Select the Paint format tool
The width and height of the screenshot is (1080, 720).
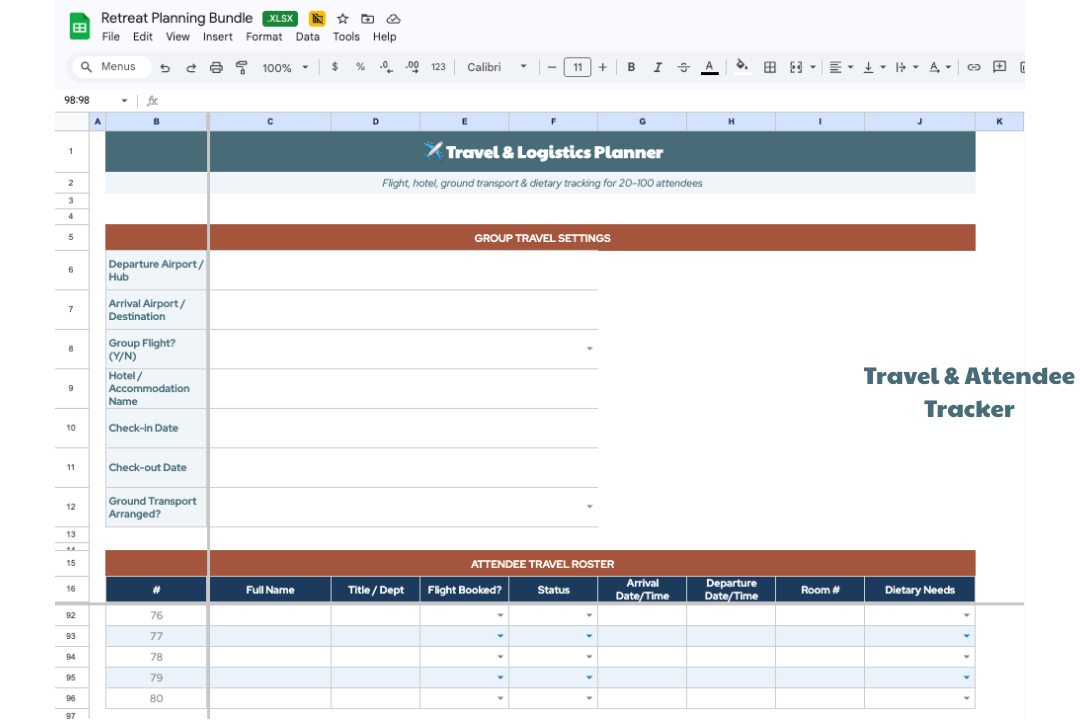coord(241,67)
